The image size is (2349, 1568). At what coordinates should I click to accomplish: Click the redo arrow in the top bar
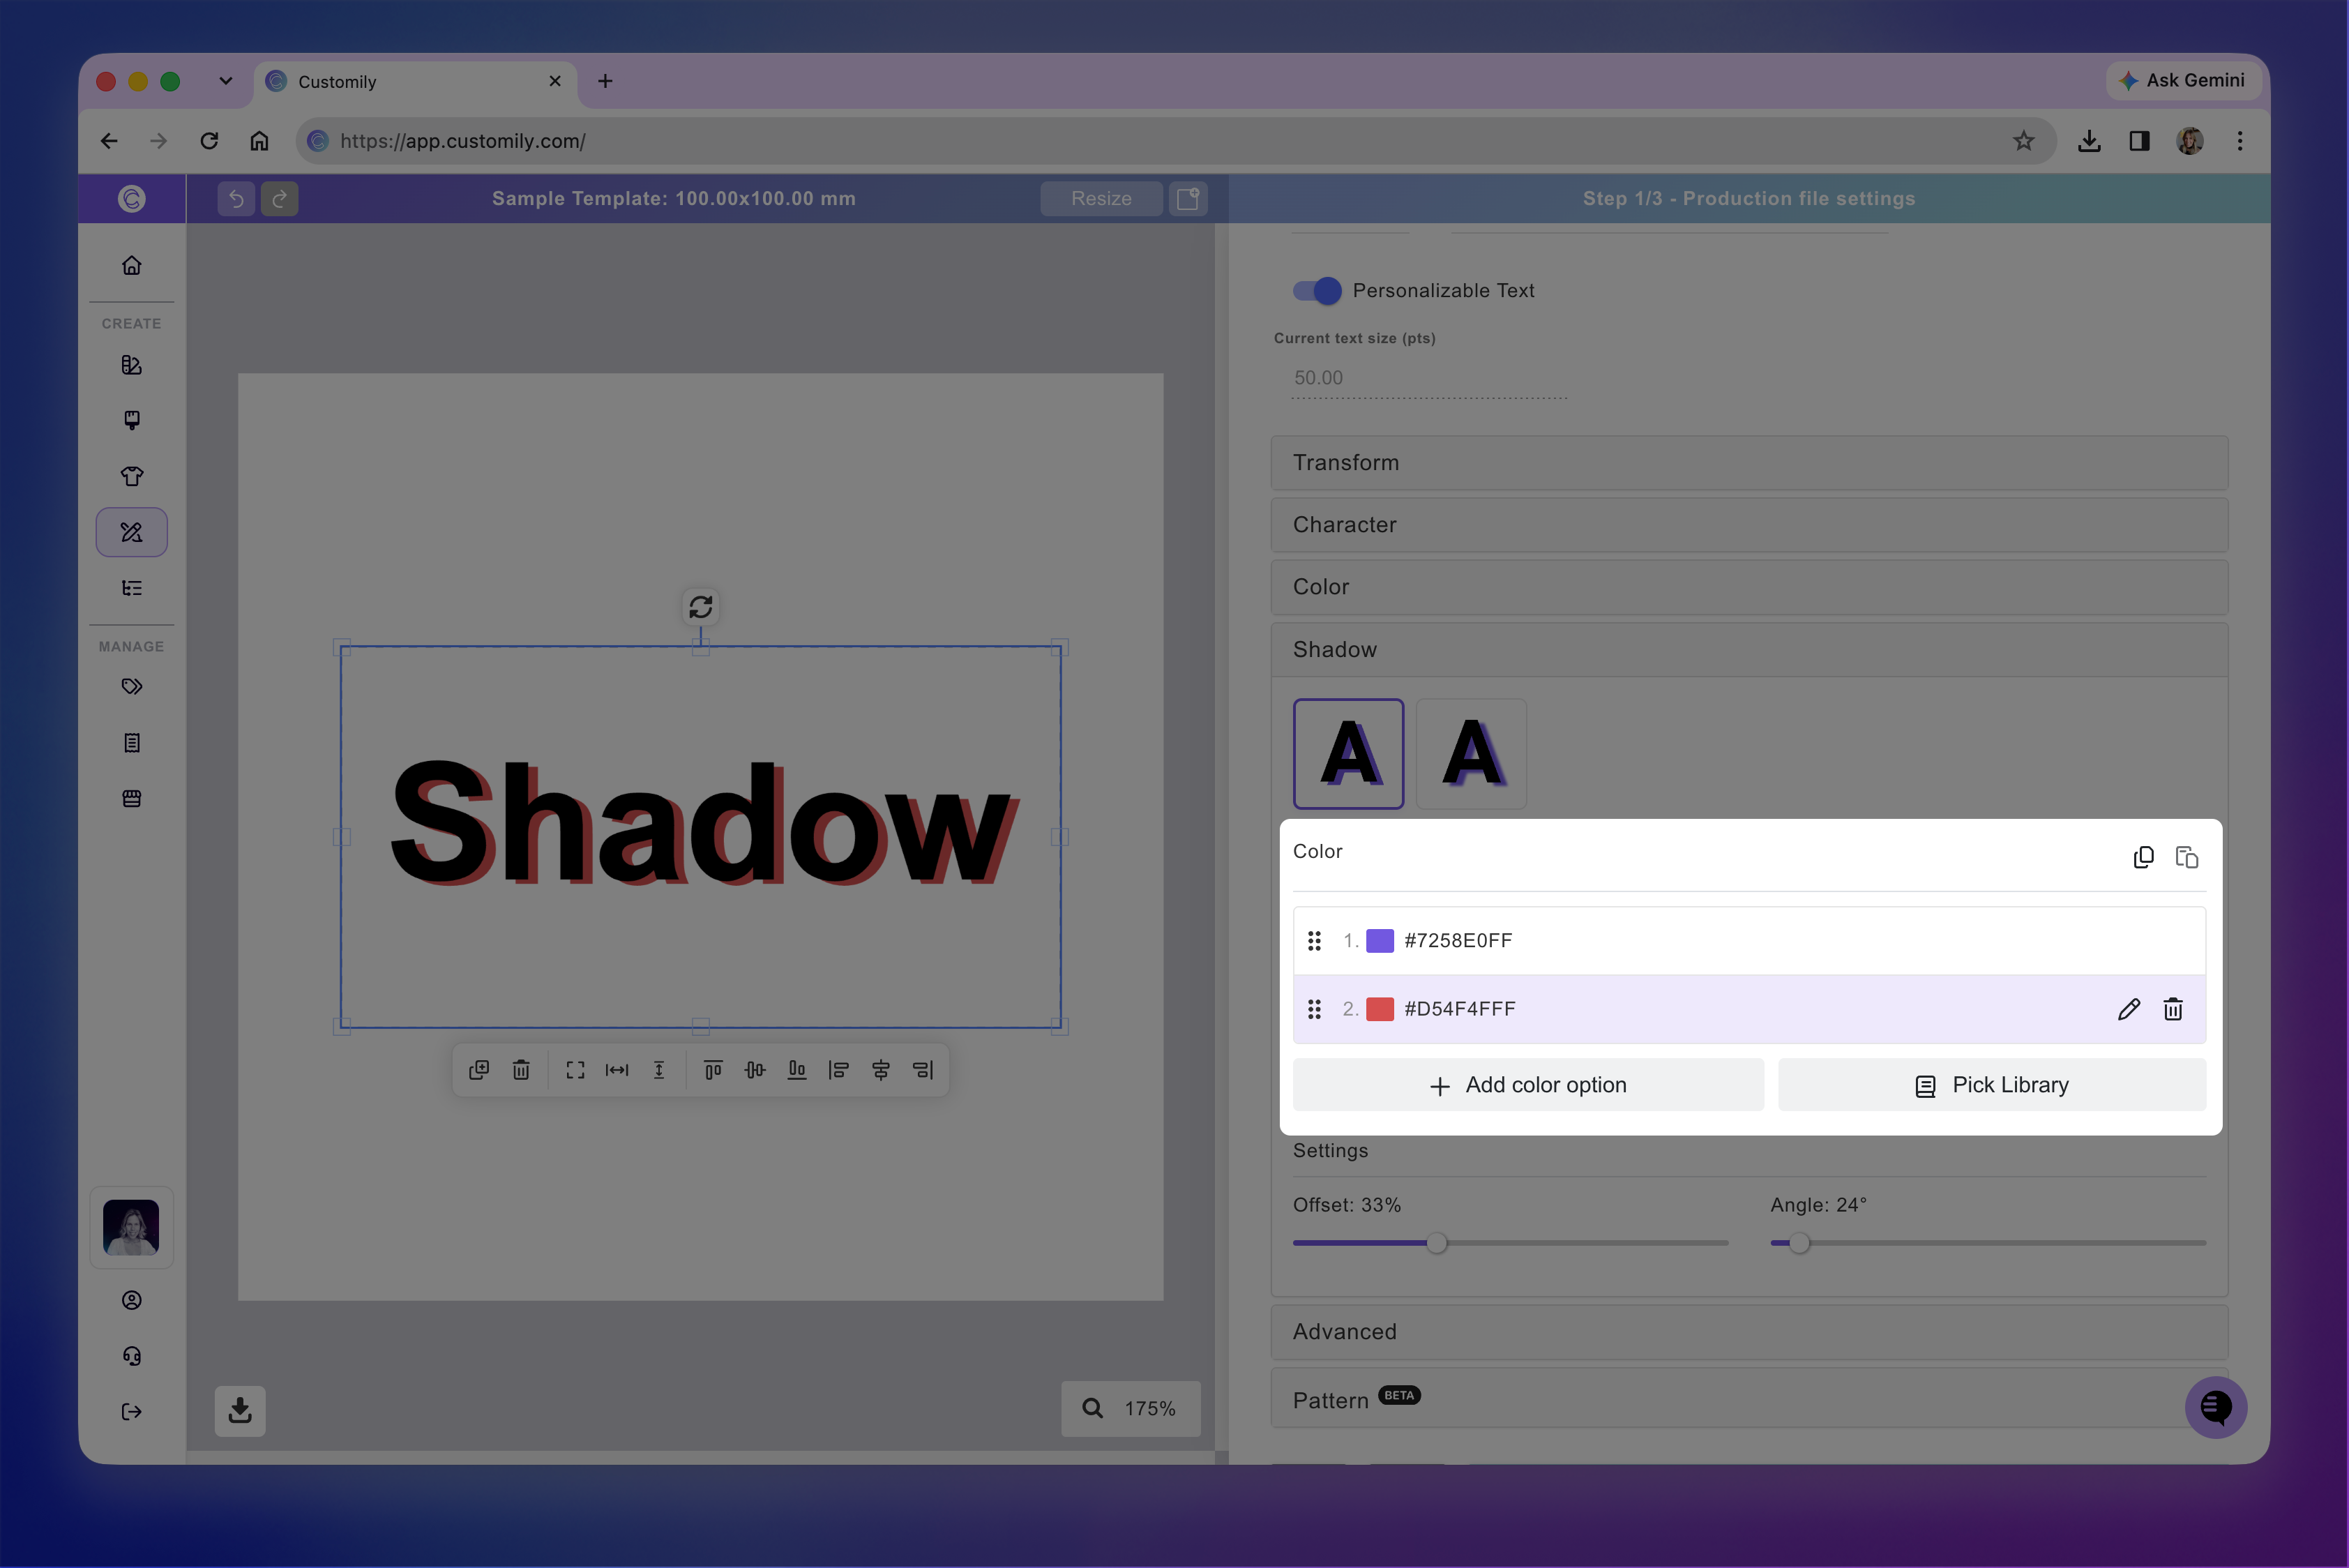280,198
